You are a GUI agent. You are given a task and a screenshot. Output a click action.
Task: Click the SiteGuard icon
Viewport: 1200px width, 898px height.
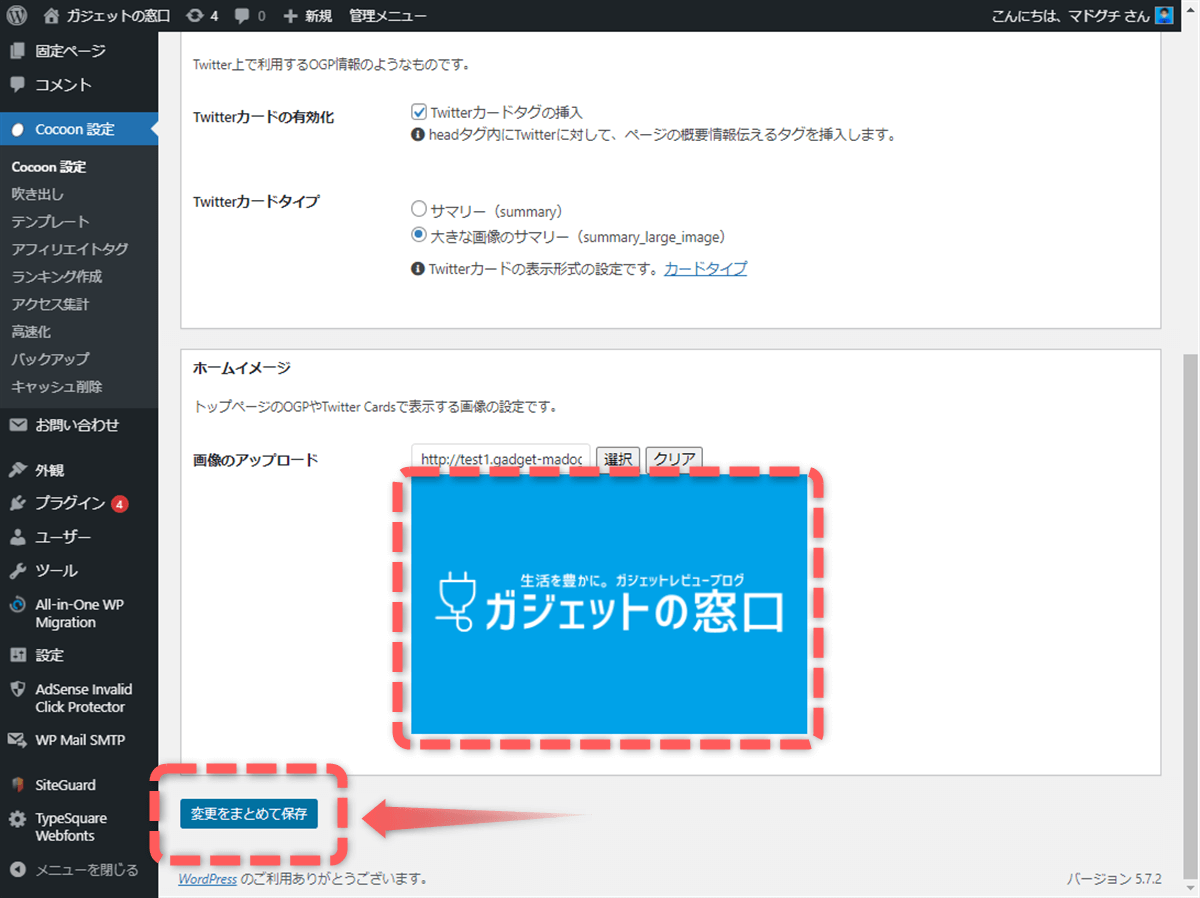(18, 785)
